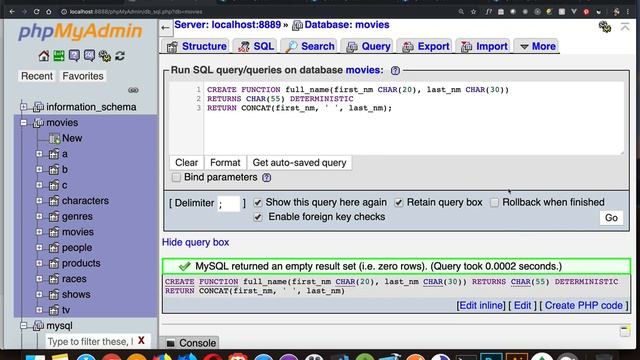Switch to the SQL tab
Image resolution: width=640 pixels, height=360 pixels.
point(256,46)
